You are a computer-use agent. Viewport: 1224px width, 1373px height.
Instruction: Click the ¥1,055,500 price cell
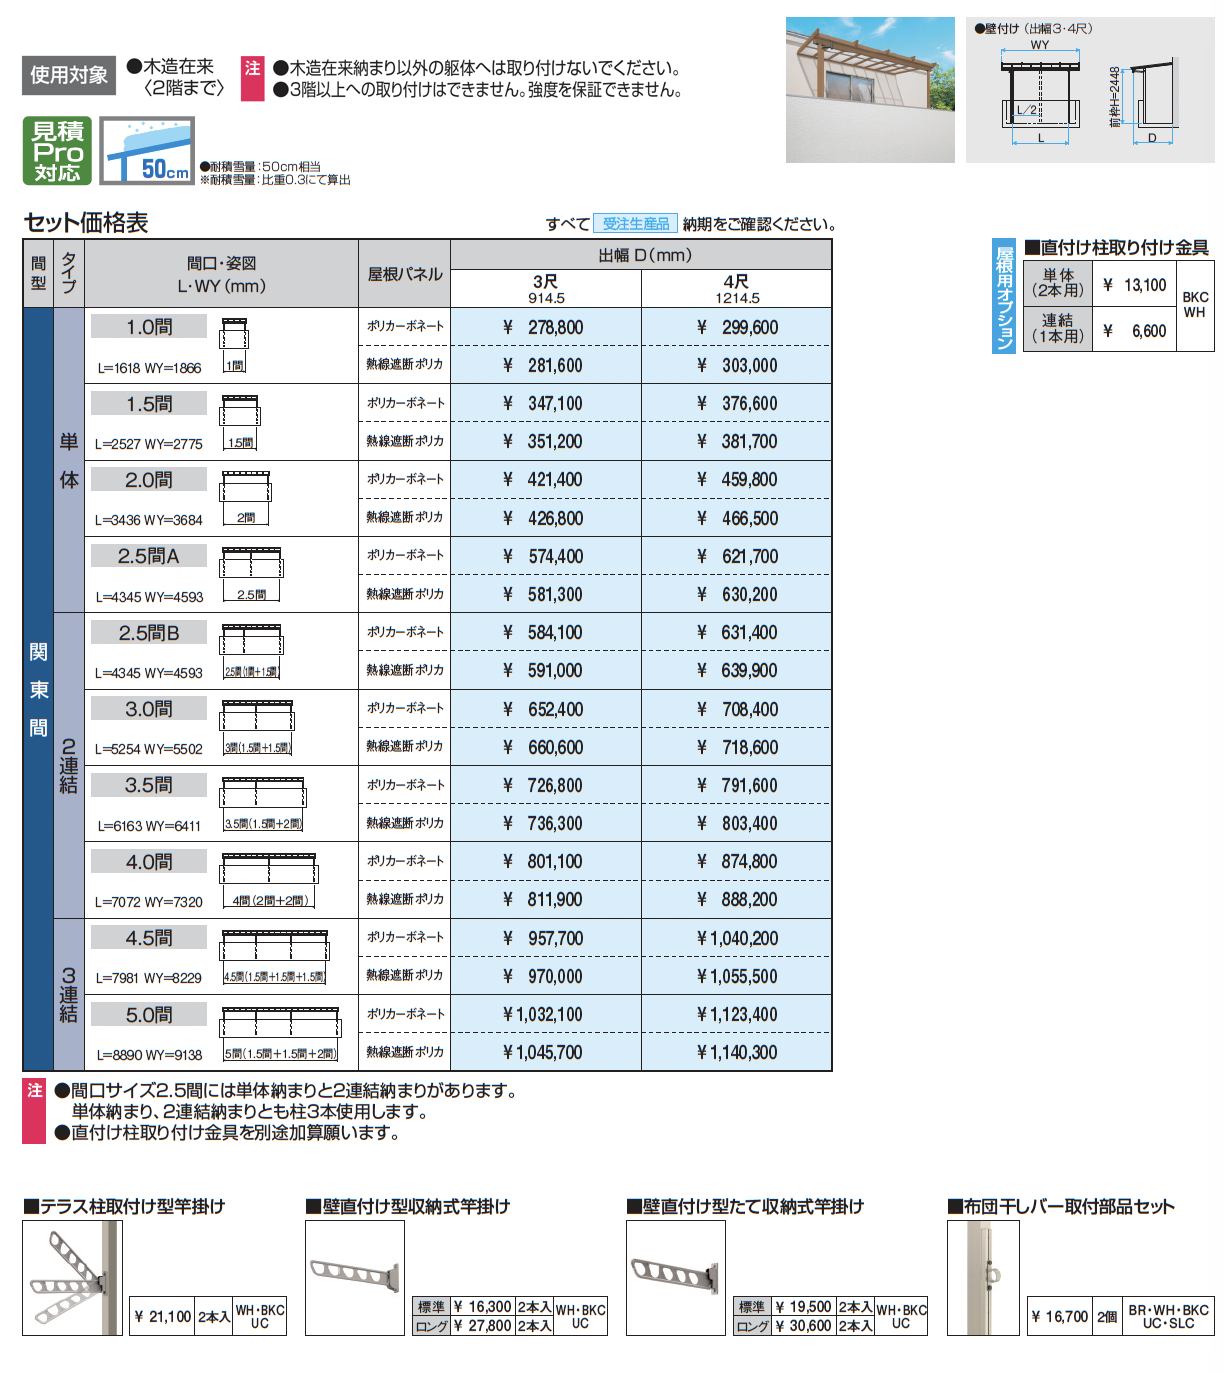coord(737,976)
